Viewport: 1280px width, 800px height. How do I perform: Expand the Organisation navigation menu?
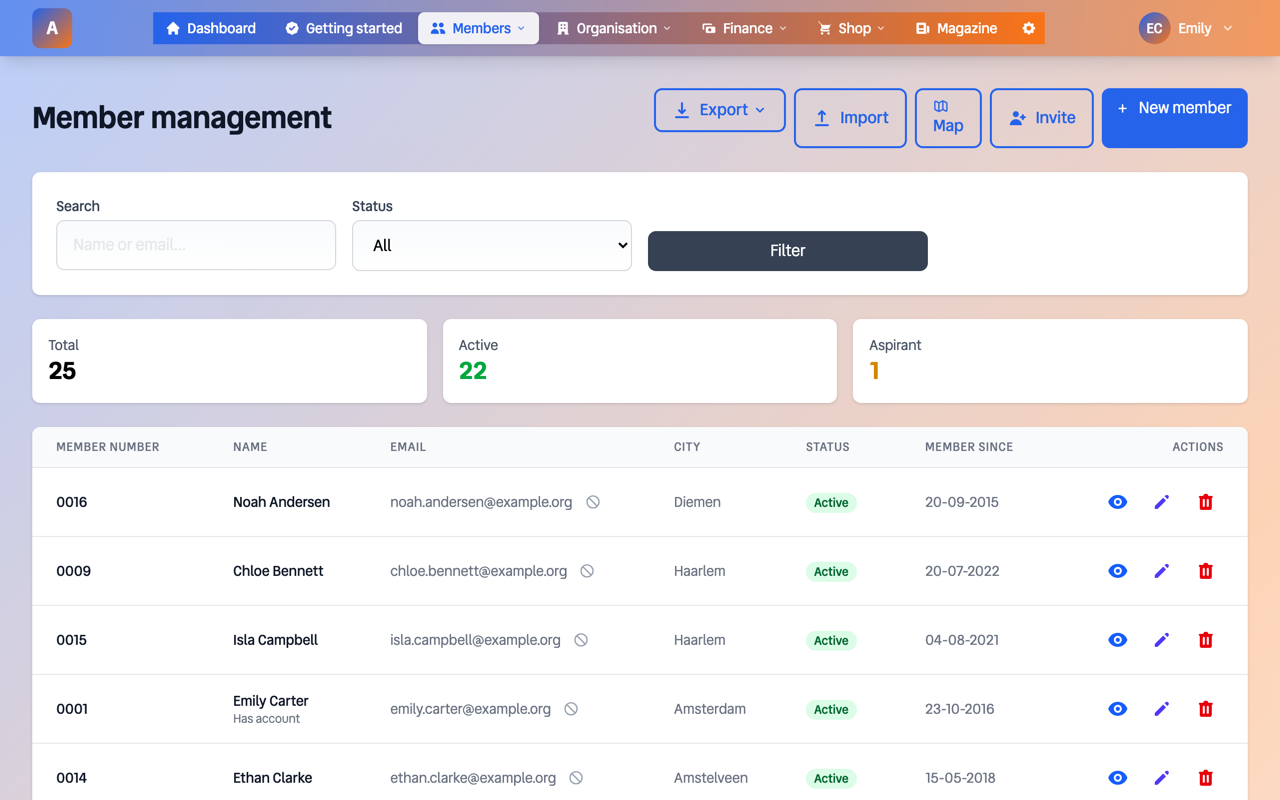pos(614,28)
